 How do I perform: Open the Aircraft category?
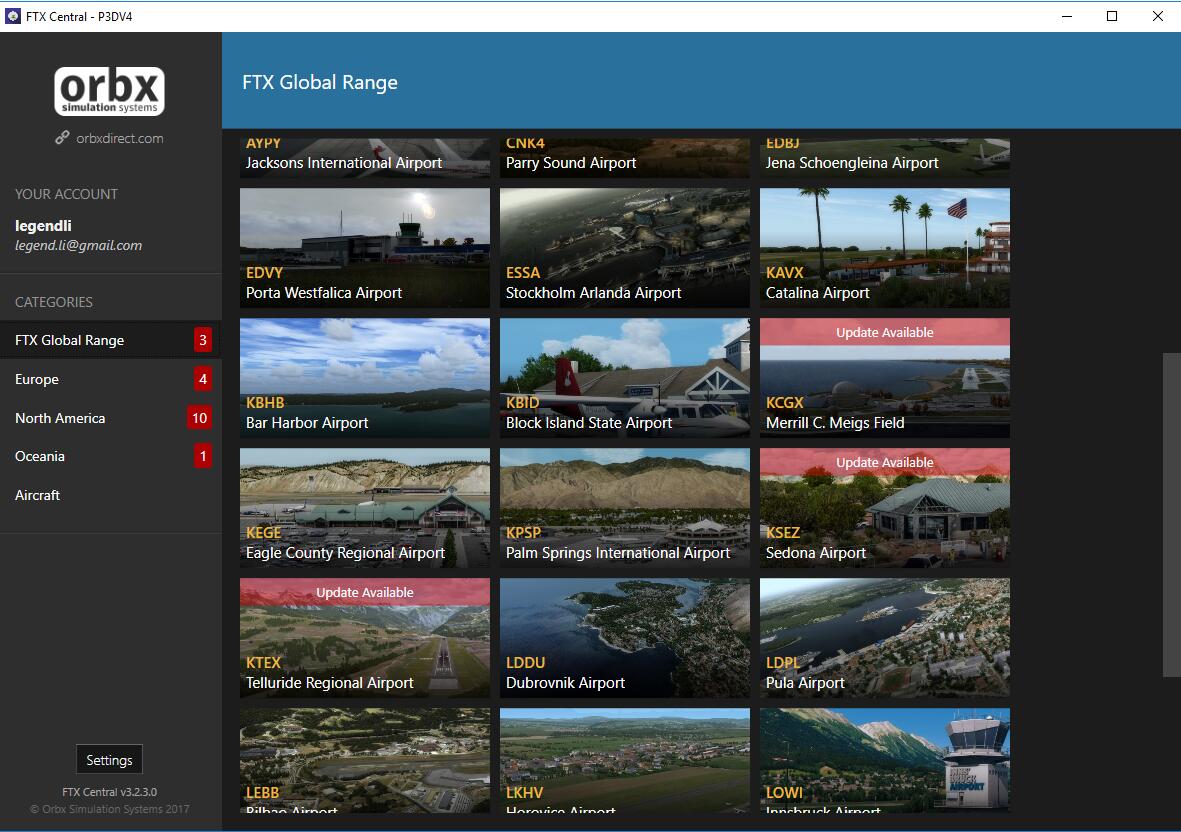38,495
